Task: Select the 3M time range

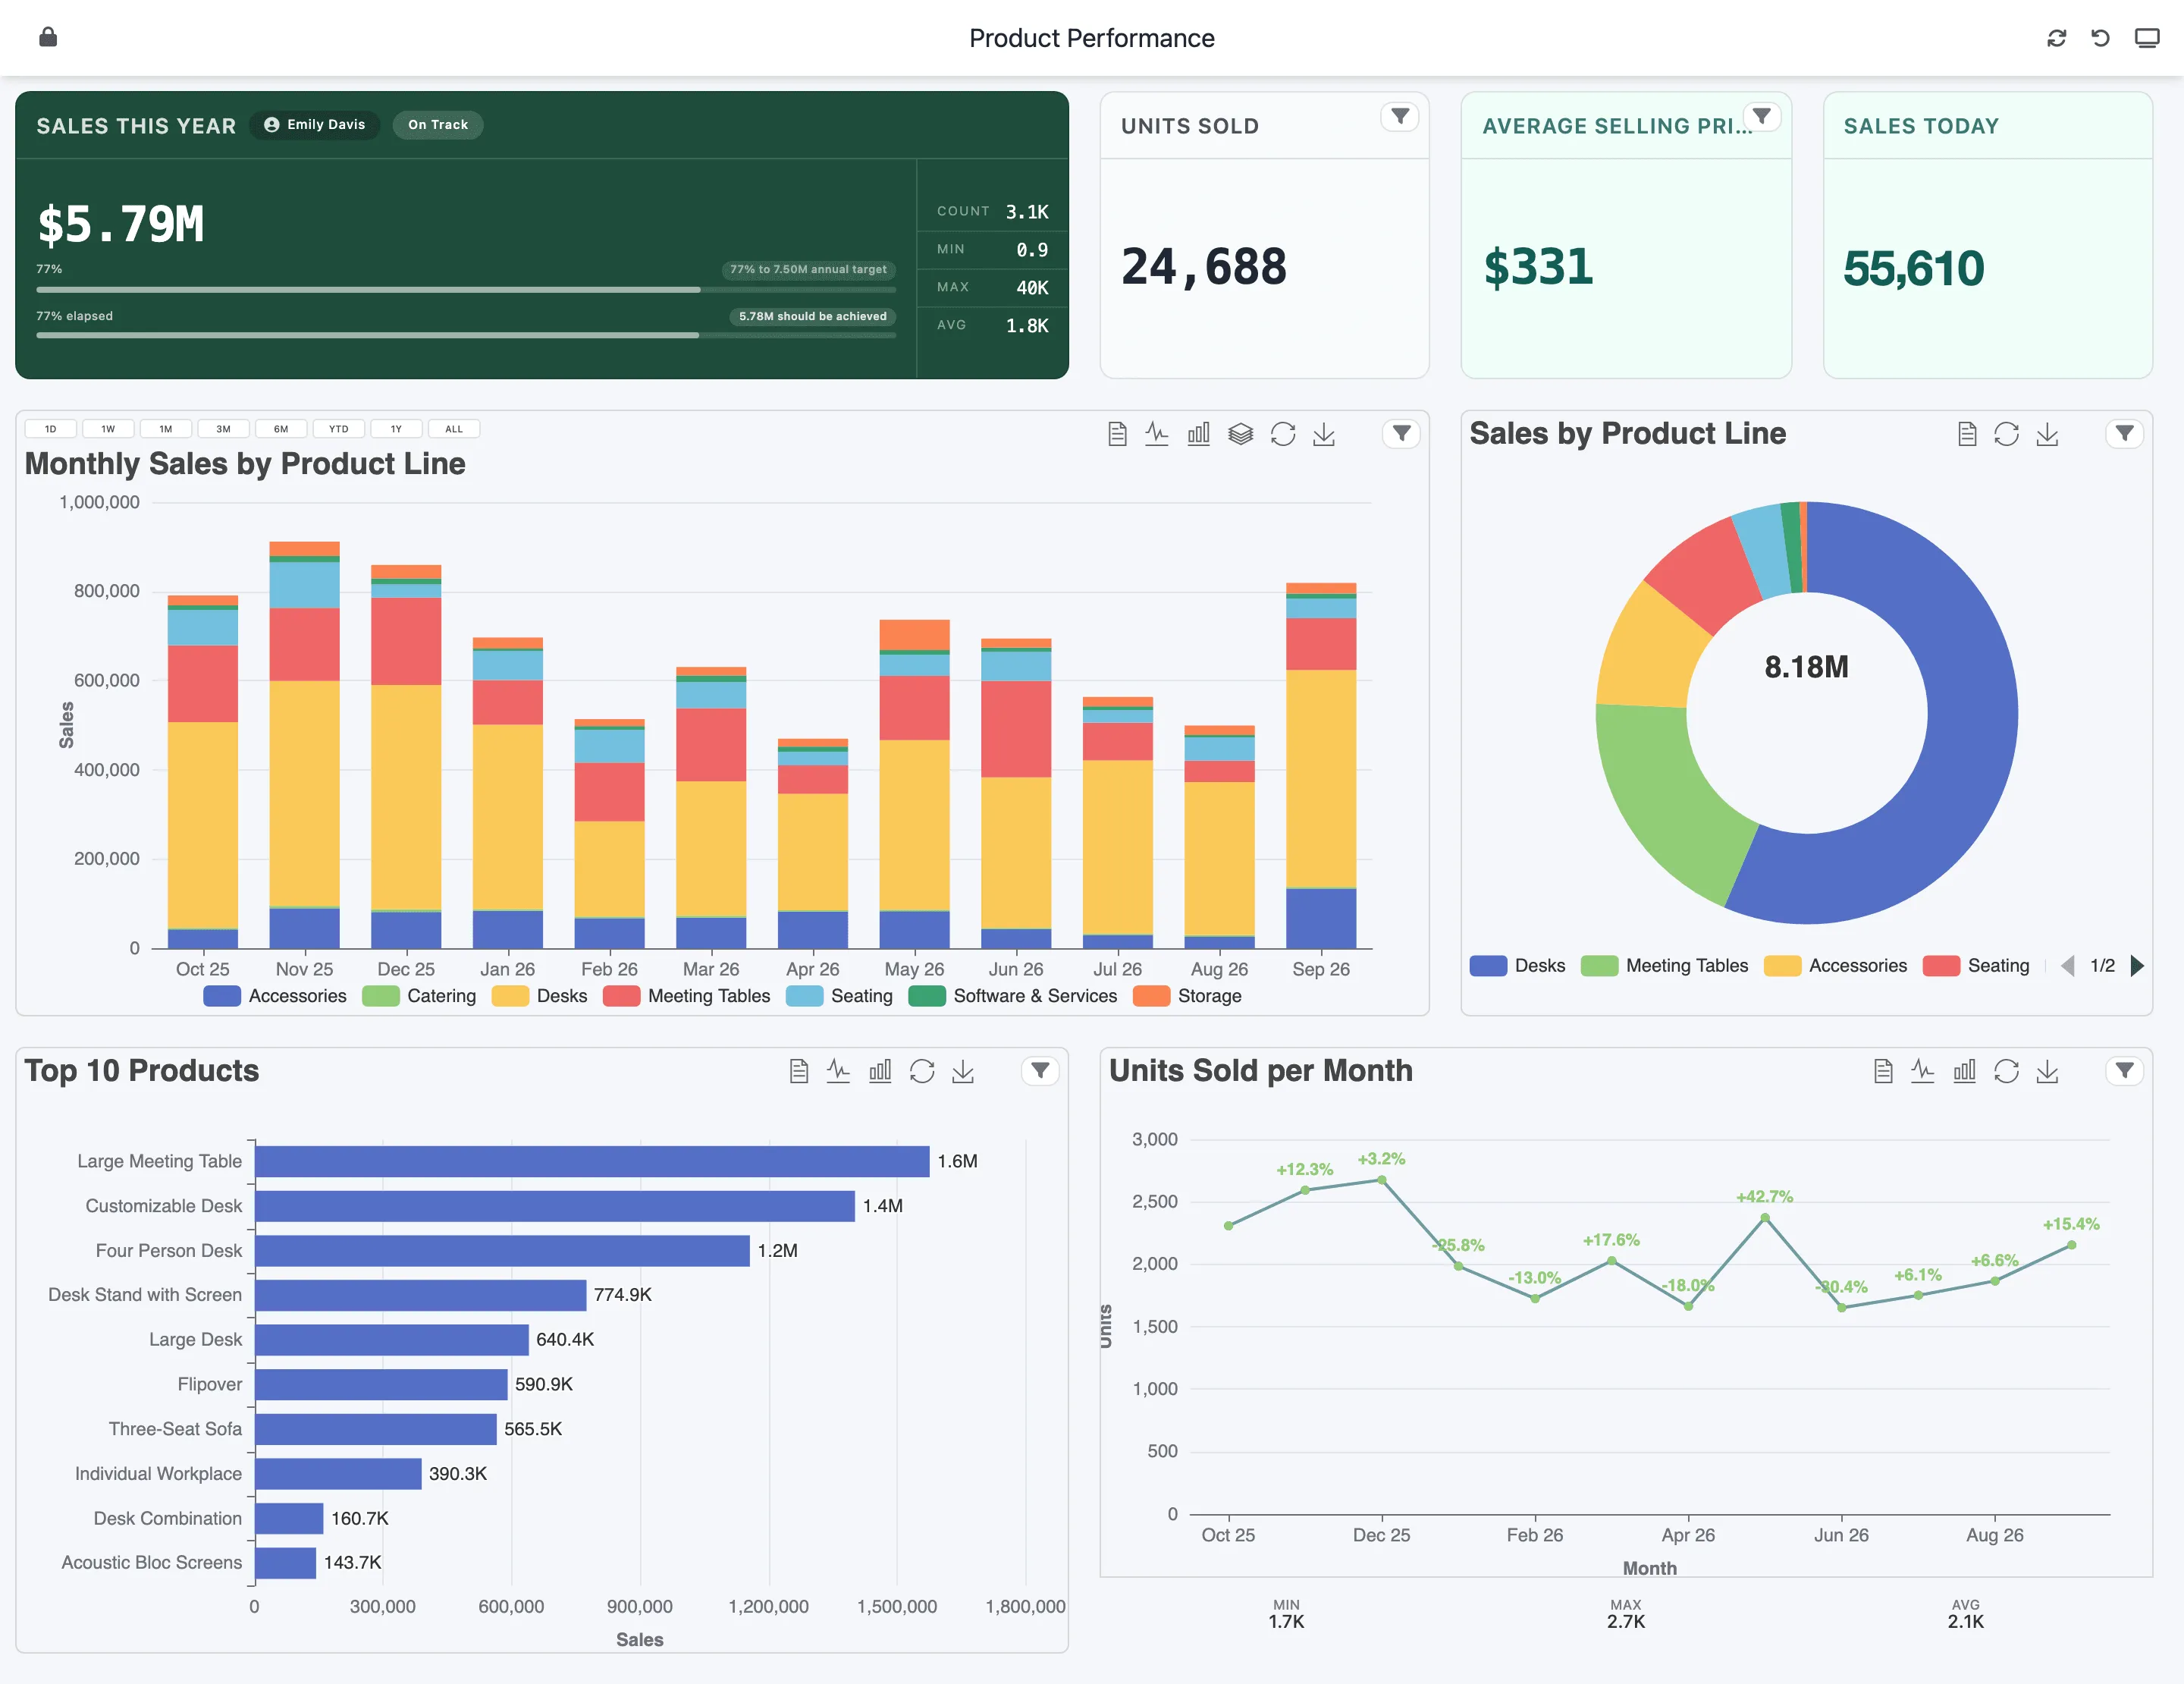Action: pos(223,429)
